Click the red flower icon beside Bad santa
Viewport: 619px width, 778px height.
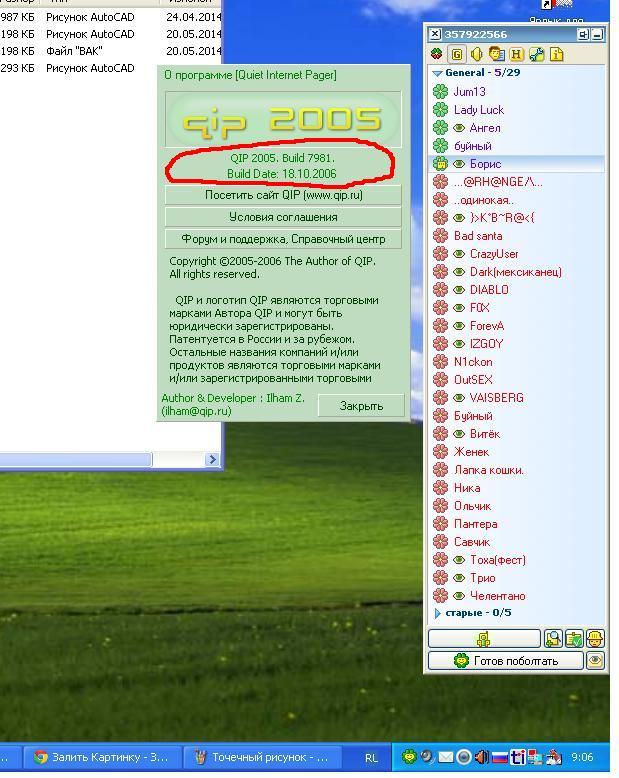coord(440,236)
